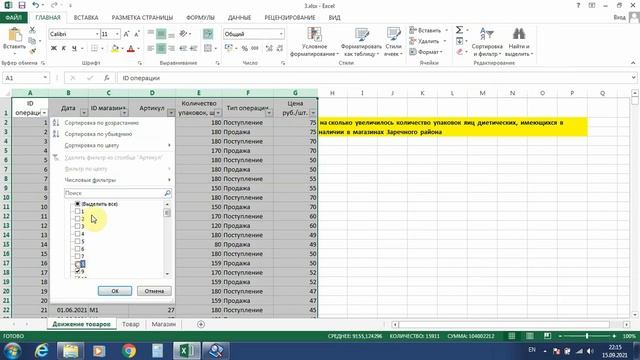
Task: Click the Paste (Вставить) clipboard icon
Action: pos(14,35)
